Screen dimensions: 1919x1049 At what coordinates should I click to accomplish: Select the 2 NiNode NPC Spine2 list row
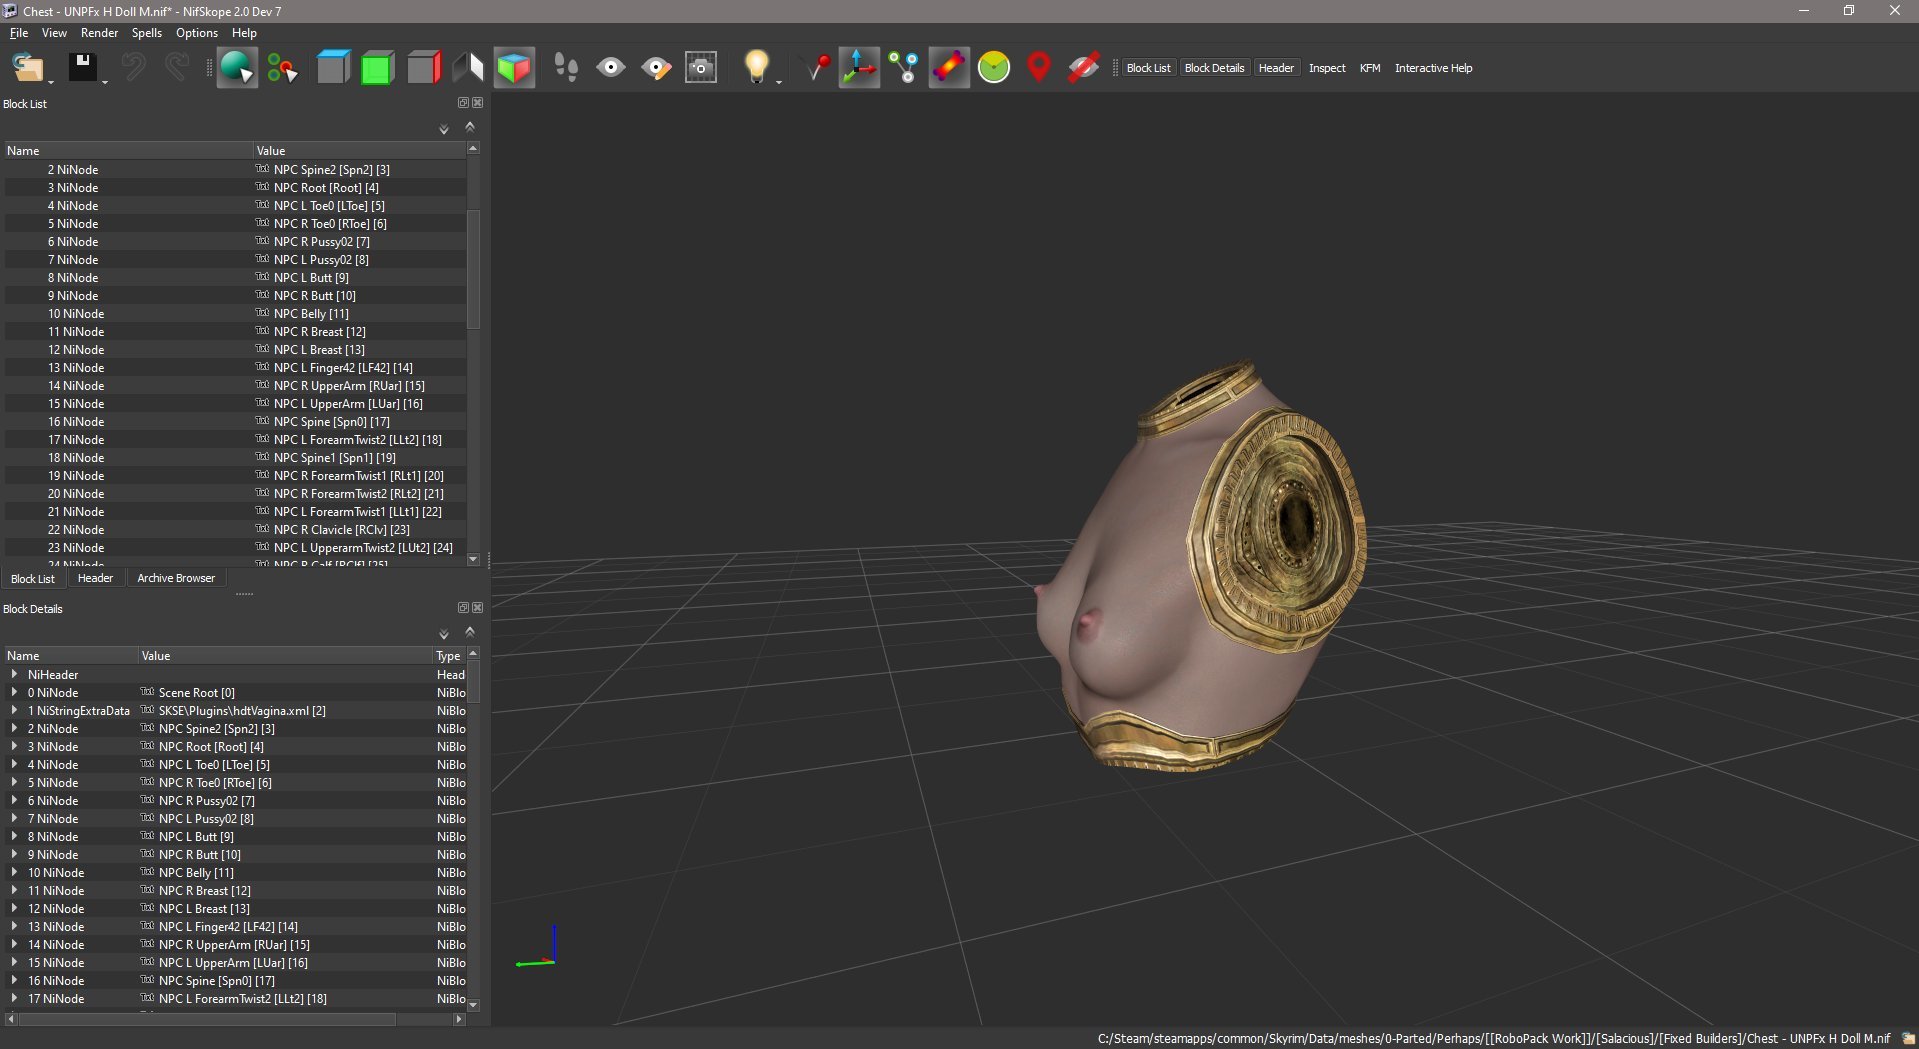pos(235,170)
